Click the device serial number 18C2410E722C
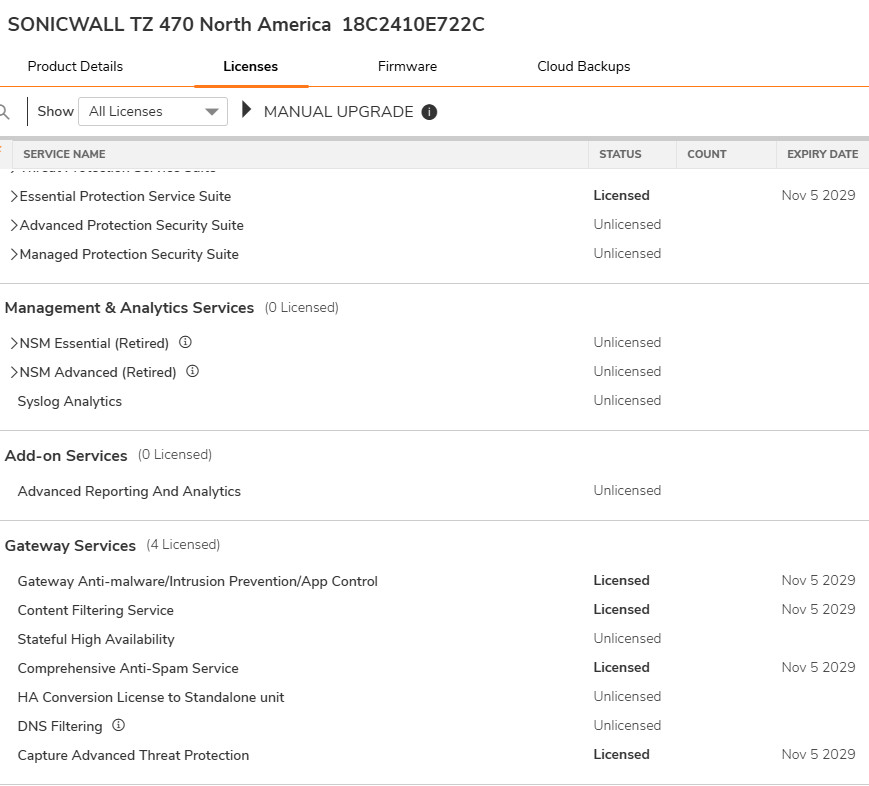The width and height of the screenshot is (869, 786). (x=413, y=24)
